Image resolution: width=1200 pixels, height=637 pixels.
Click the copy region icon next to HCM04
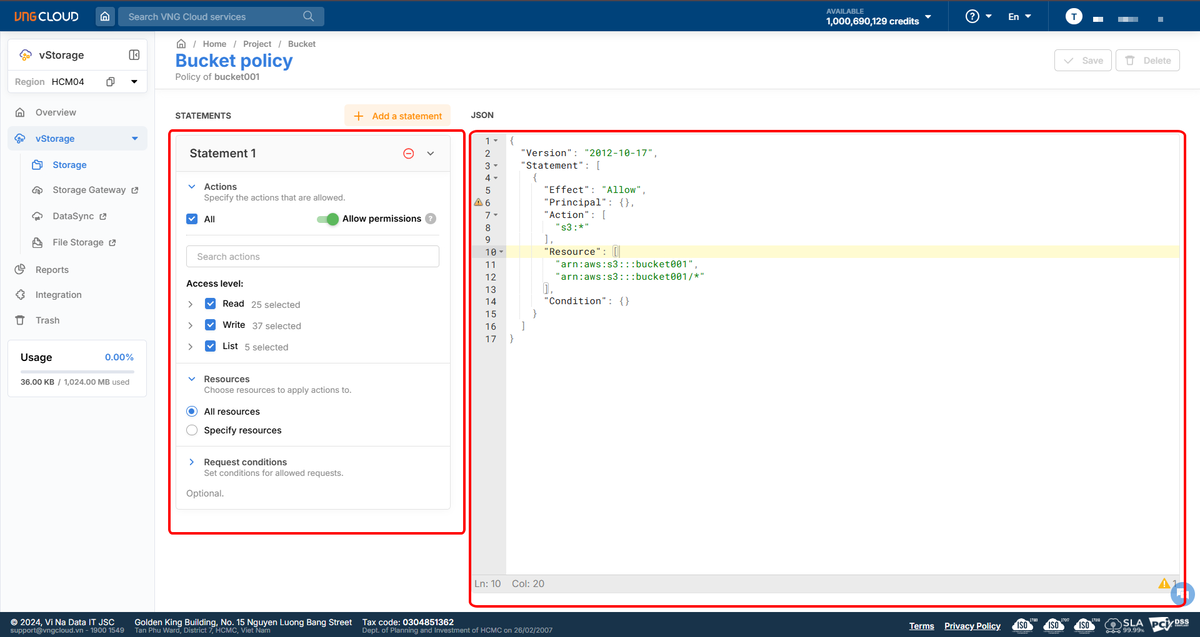[111, 82]
